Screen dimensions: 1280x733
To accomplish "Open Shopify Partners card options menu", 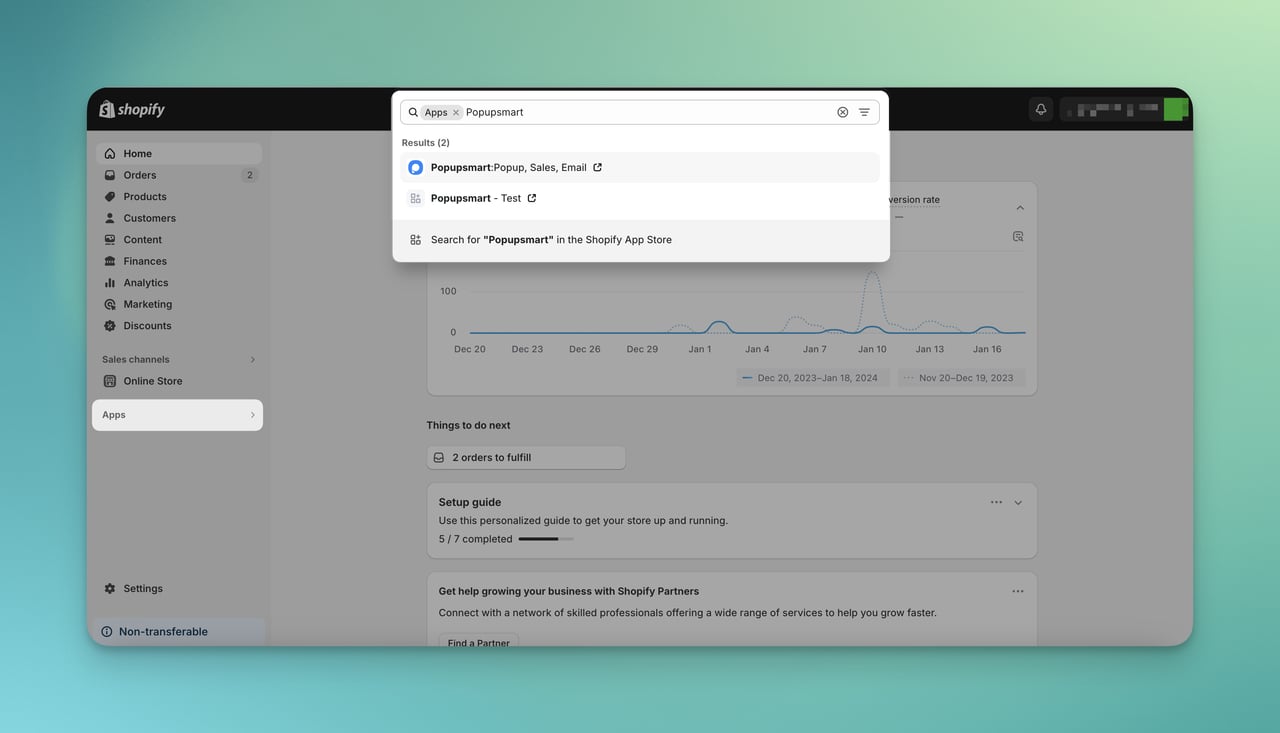I will 1018,591.
